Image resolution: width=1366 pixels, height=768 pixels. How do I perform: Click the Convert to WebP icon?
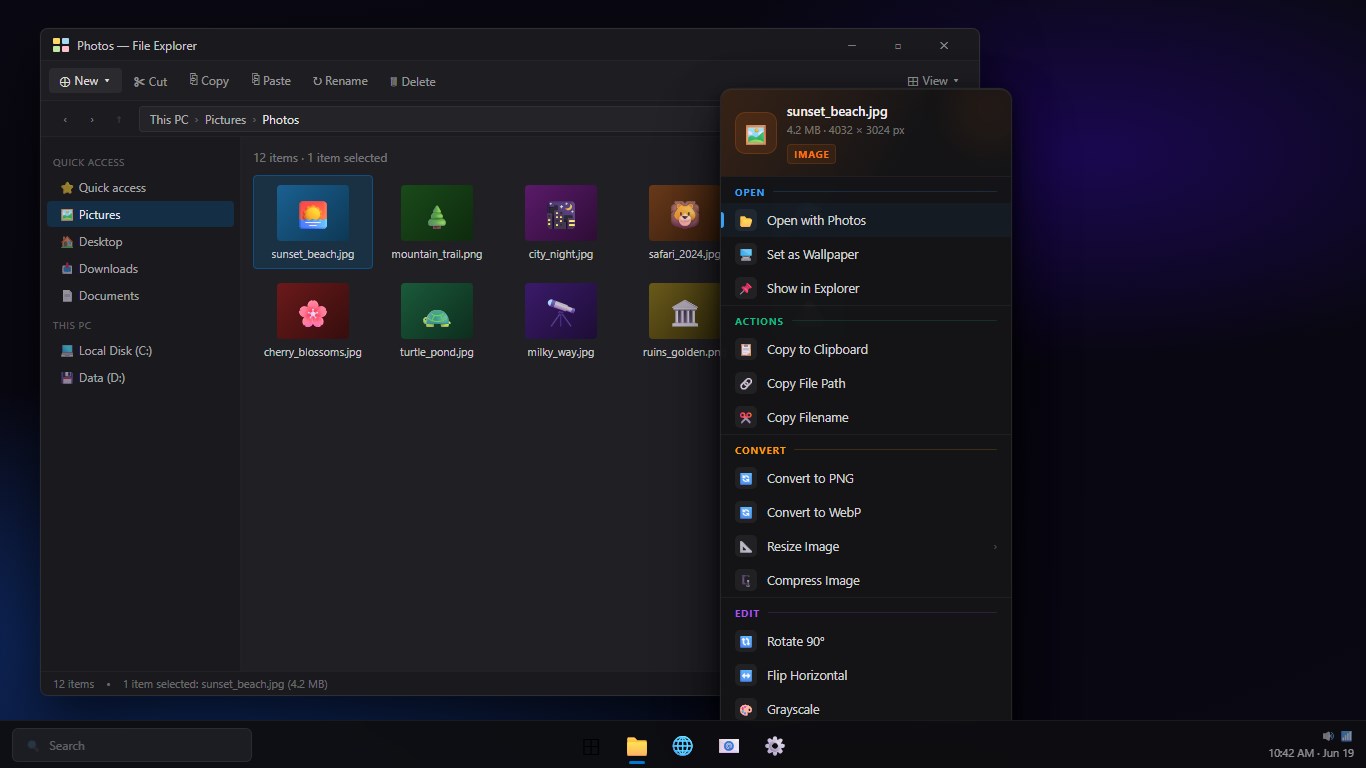(x=746, y=513)
